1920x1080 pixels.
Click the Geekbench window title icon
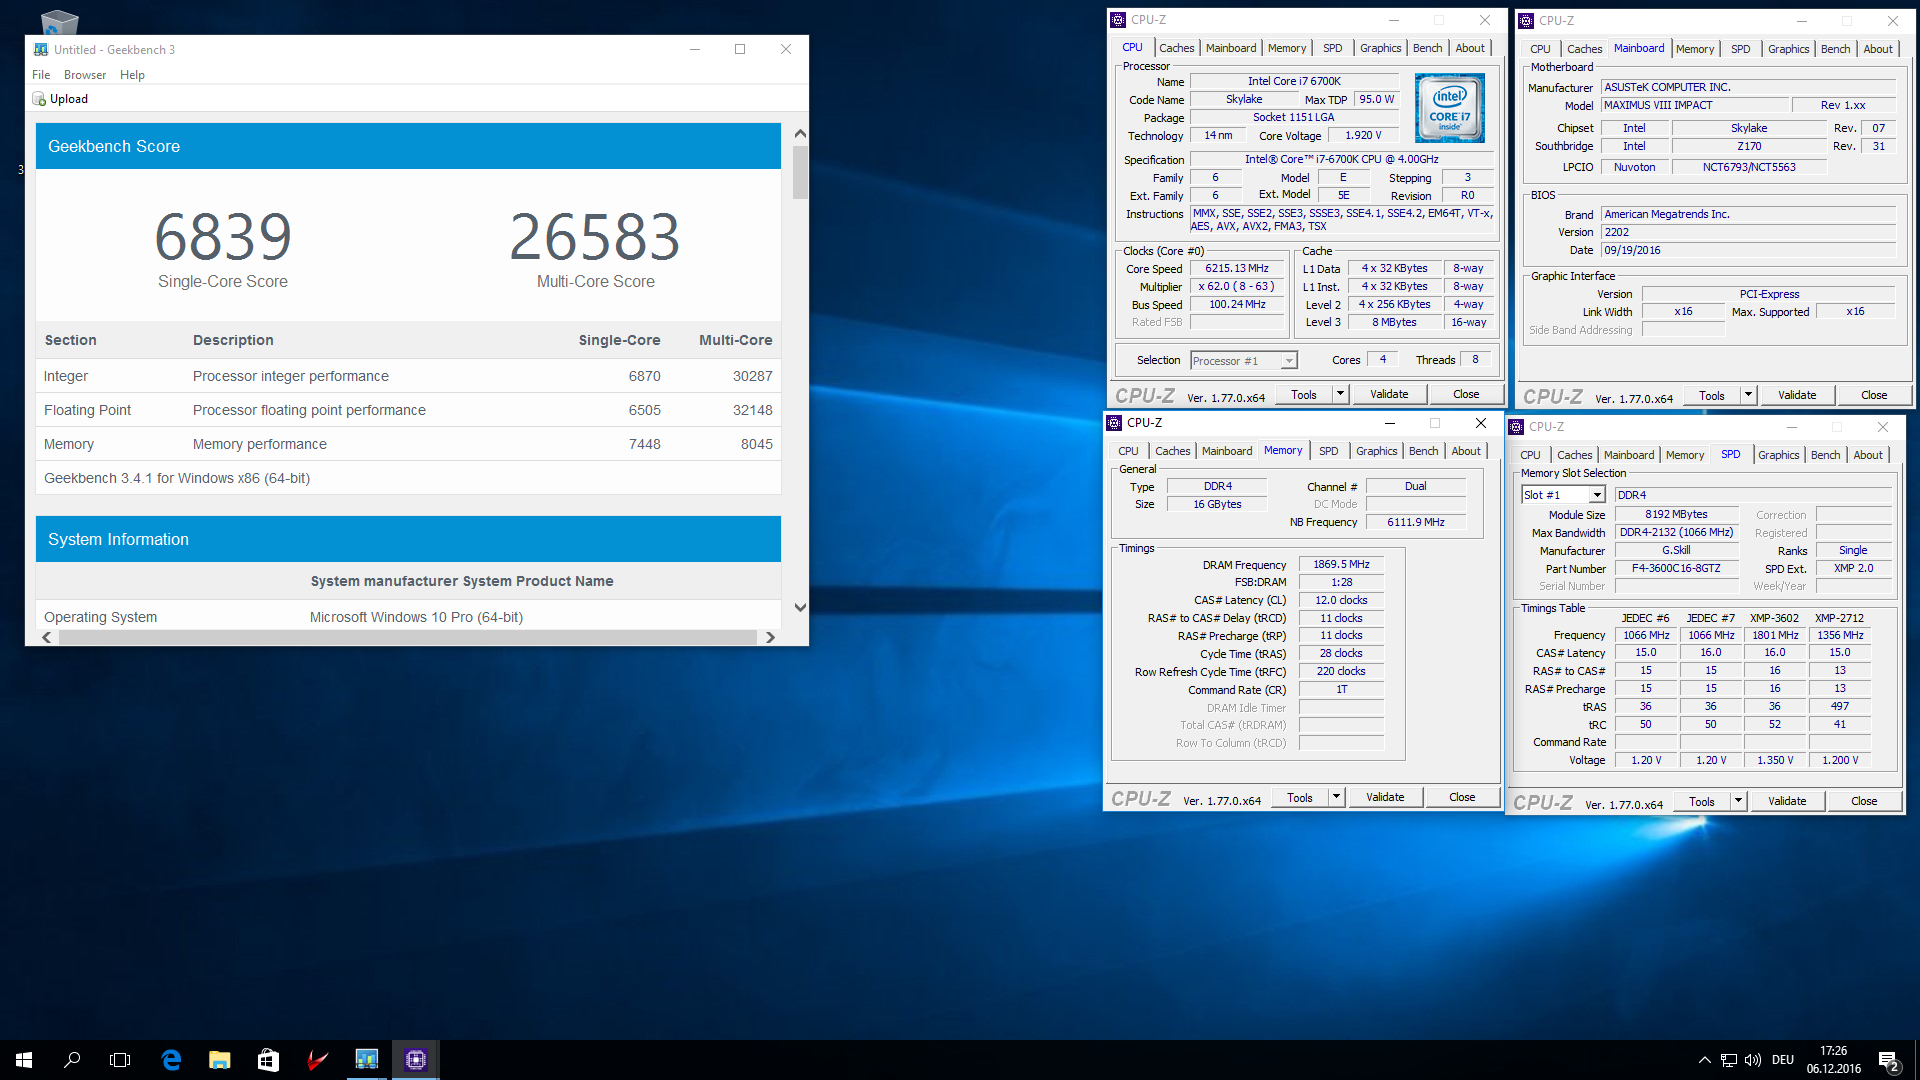41,49
